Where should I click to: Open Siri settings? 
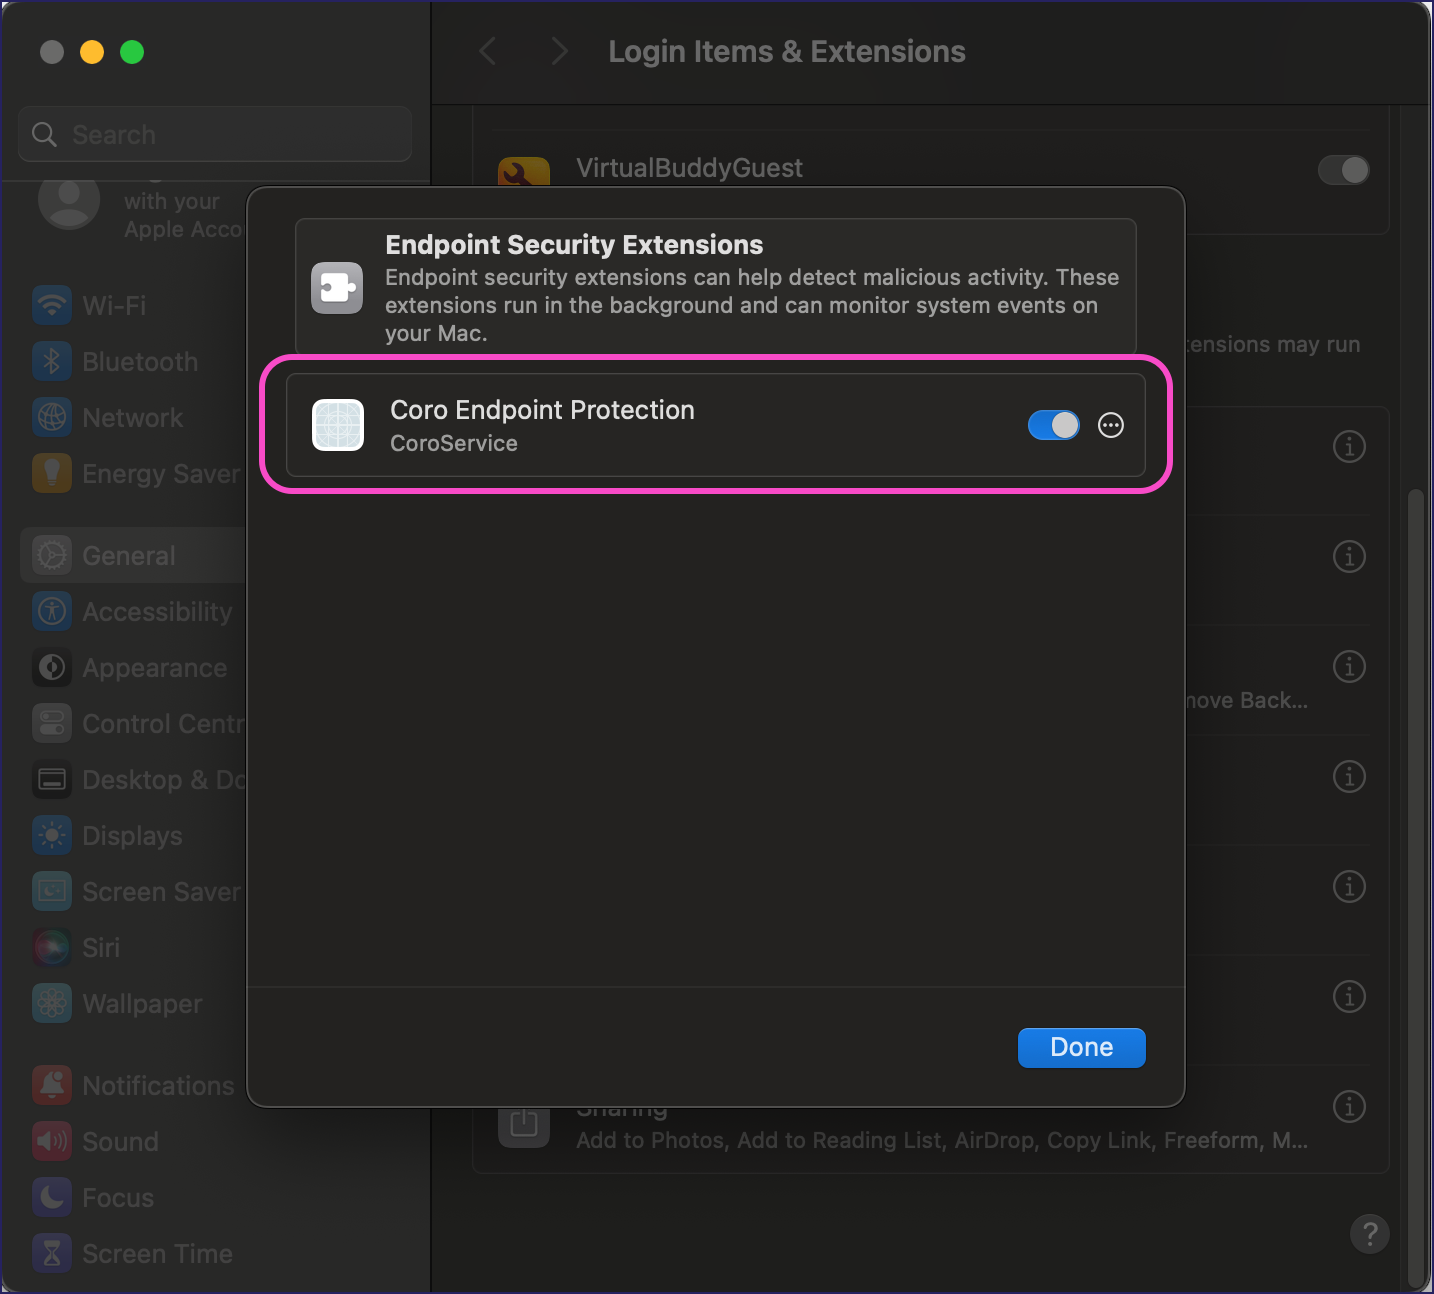click(101, 947)
